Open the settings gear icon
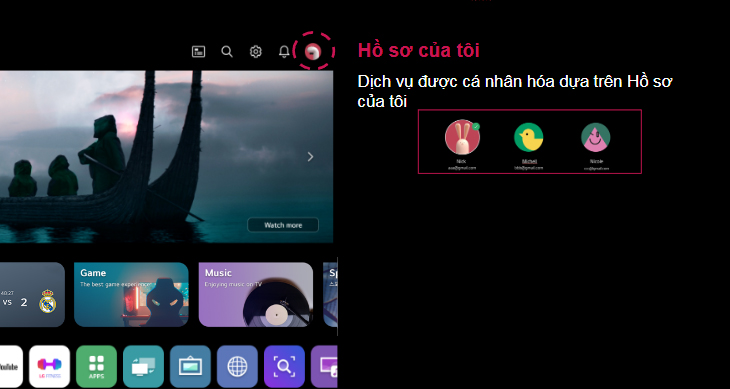The image size is (730, 389). tap(256, 52)
